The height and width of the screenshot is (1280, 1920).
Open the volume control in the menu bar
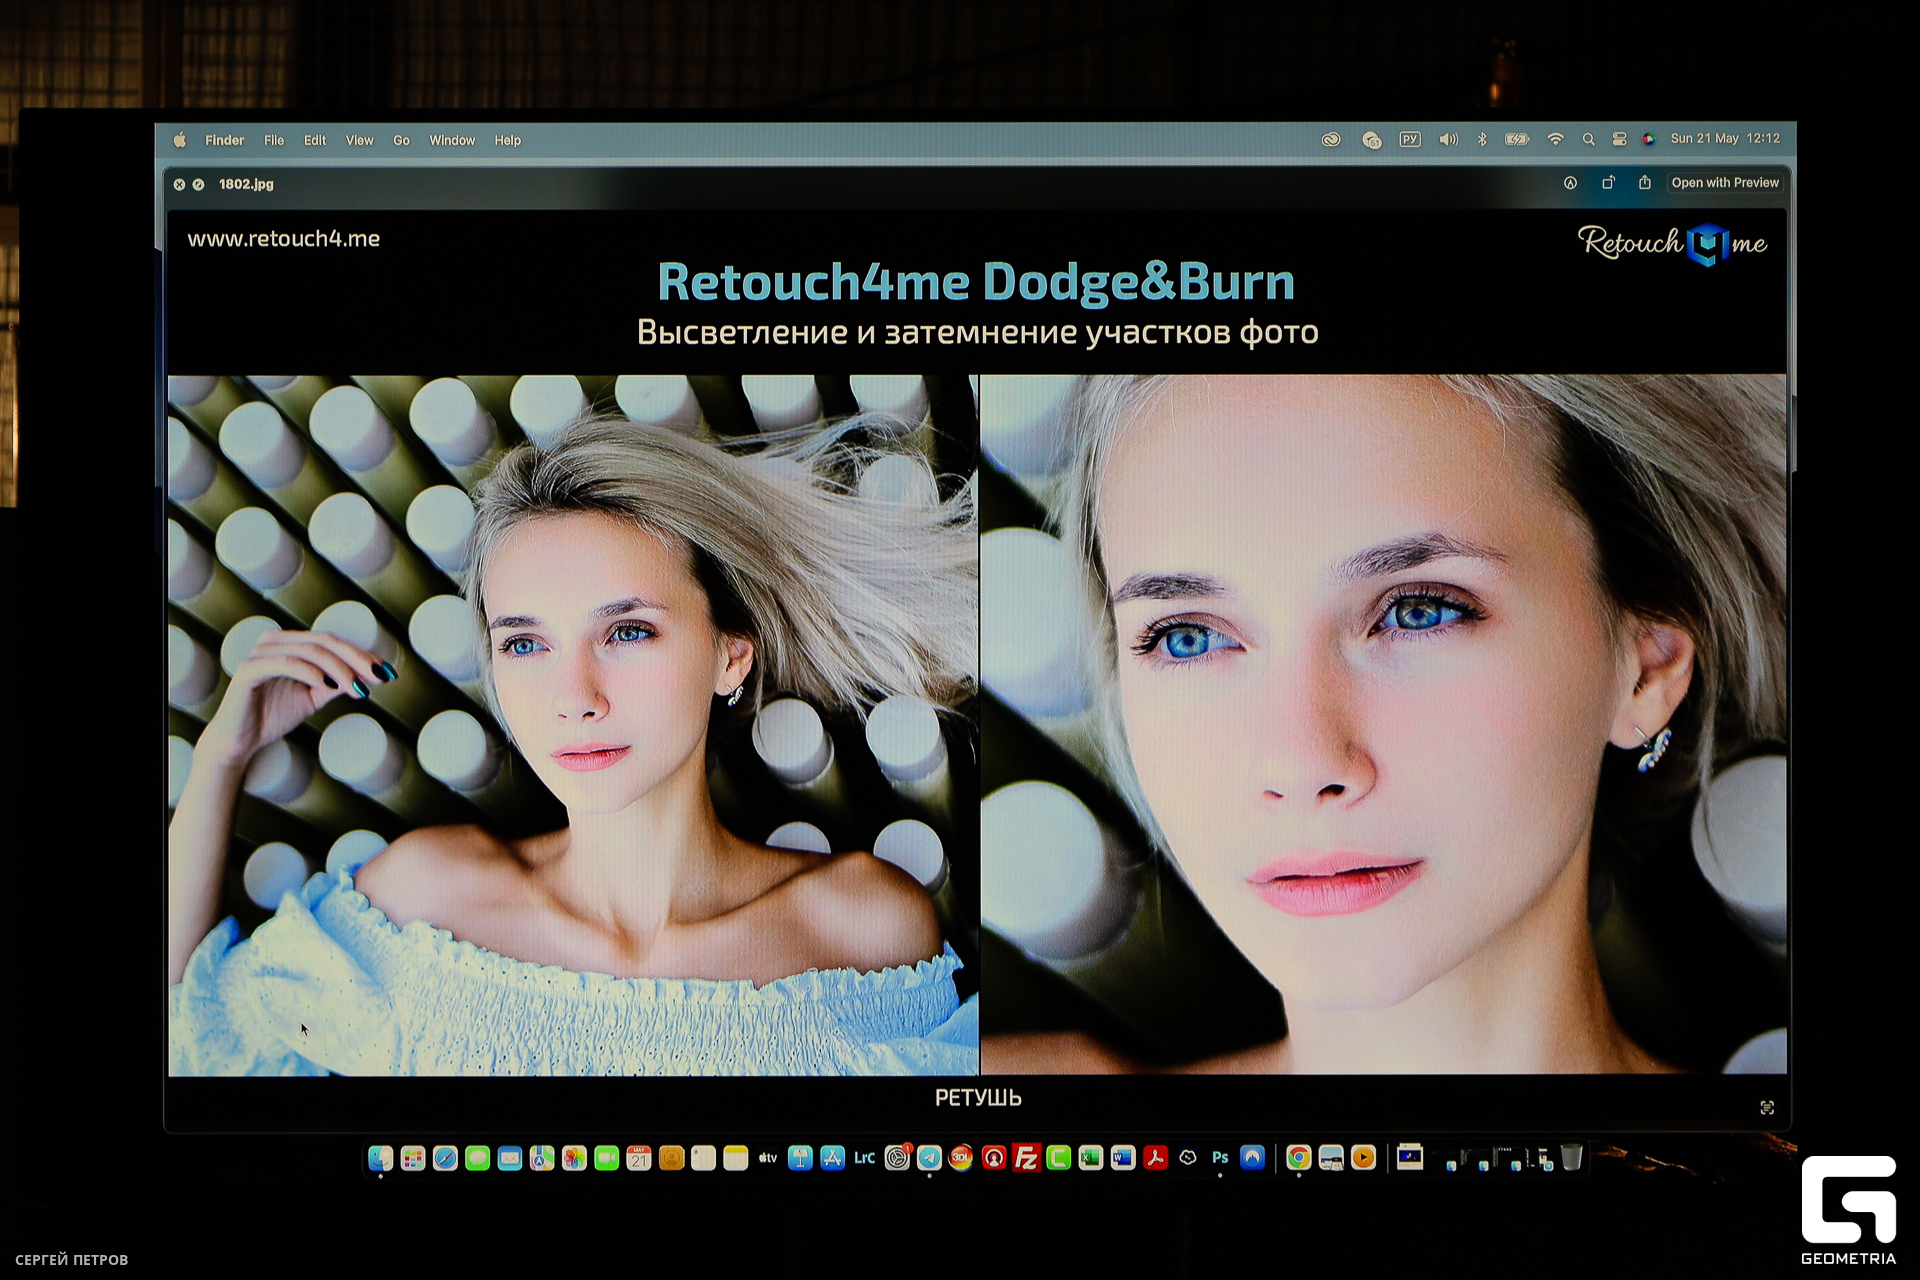click(1448, 140)
